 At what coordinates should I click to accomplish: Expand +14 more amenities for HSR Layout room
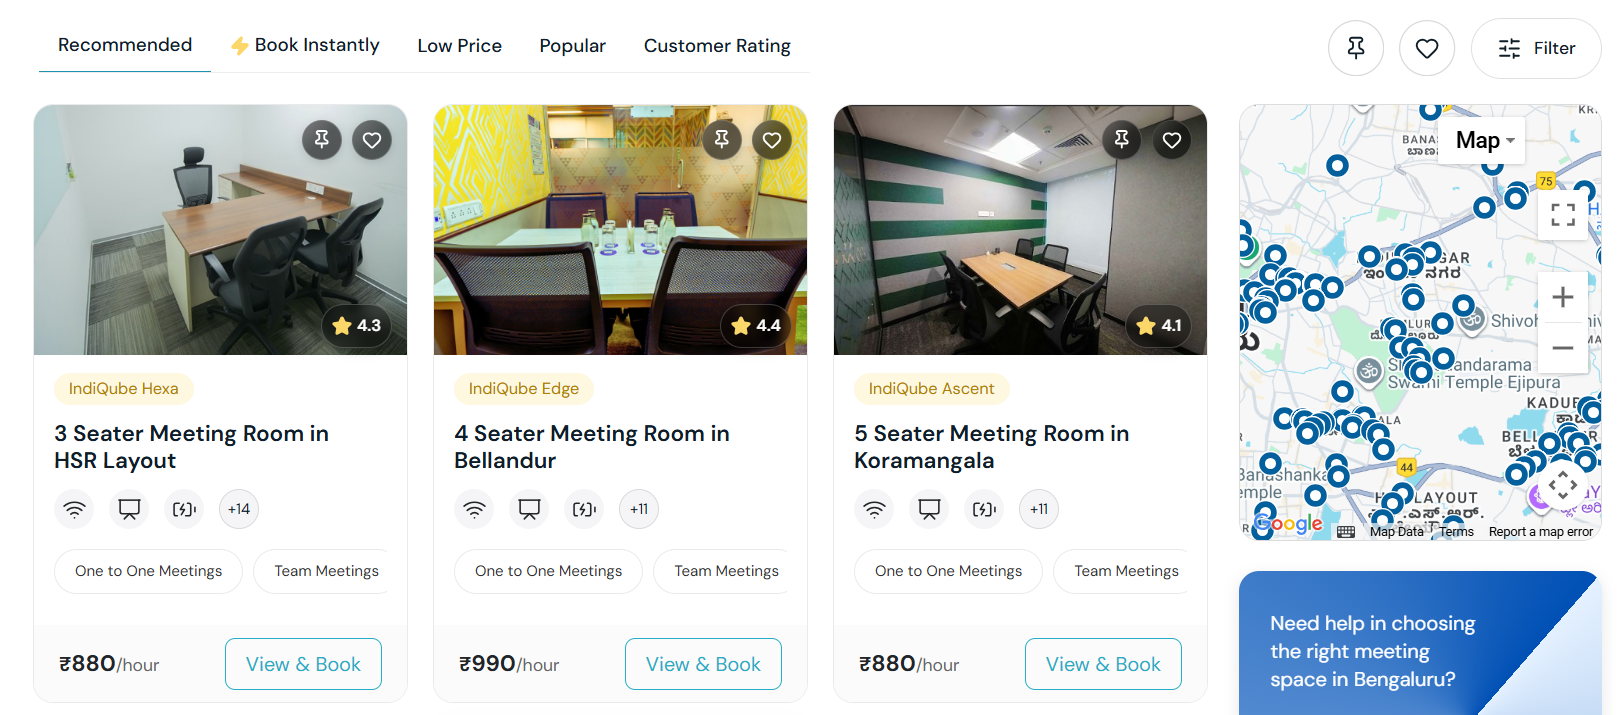point(239,509)
